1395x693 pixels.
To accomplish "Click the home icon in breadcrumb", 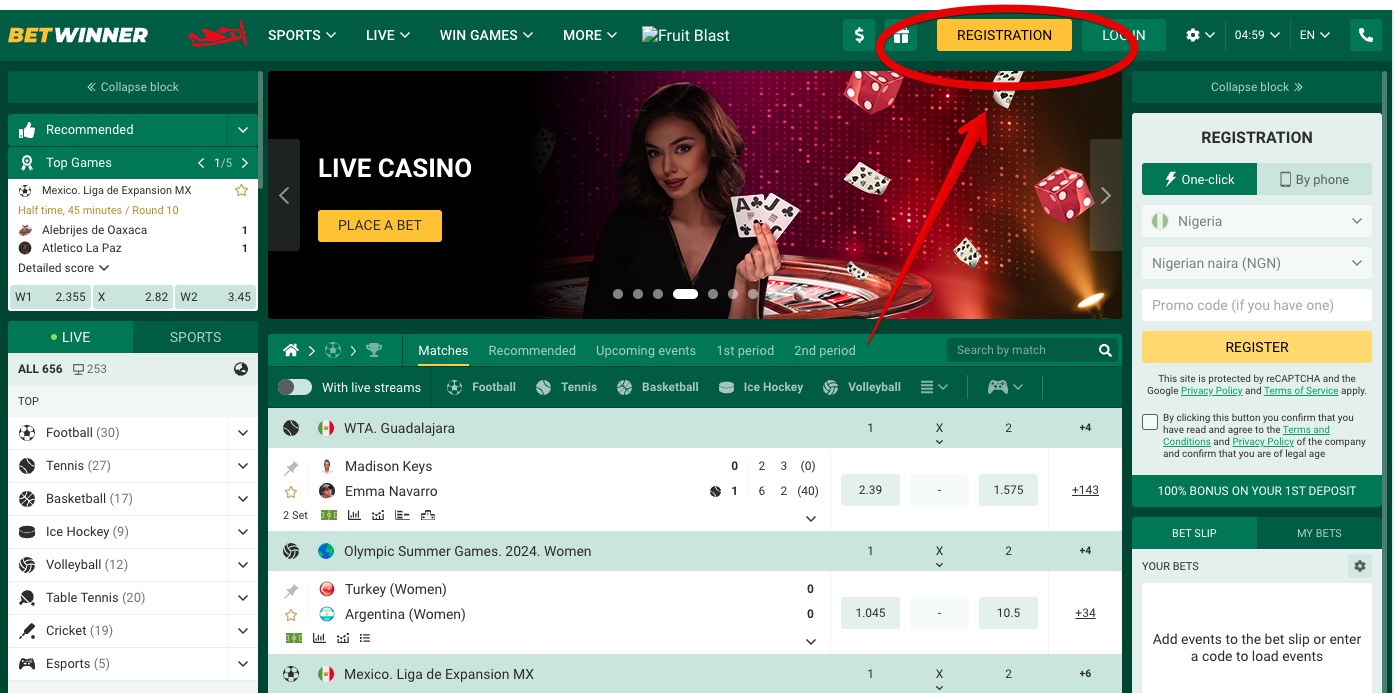I will [x=291, y=350].
